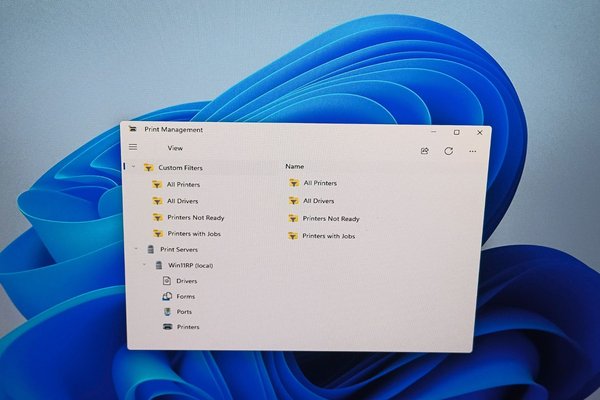Select All Printers in the tree
This screenshot has height=400, width=600.
point(183,184)
